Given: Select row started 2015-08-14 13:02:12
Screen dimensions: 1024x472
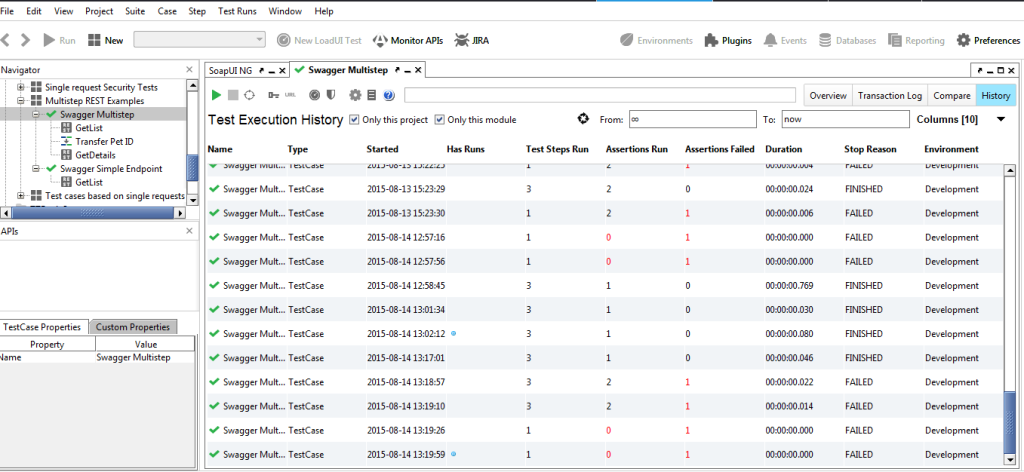Looking at the screenshot, I should pyautogui.click(x=605, y=334).
